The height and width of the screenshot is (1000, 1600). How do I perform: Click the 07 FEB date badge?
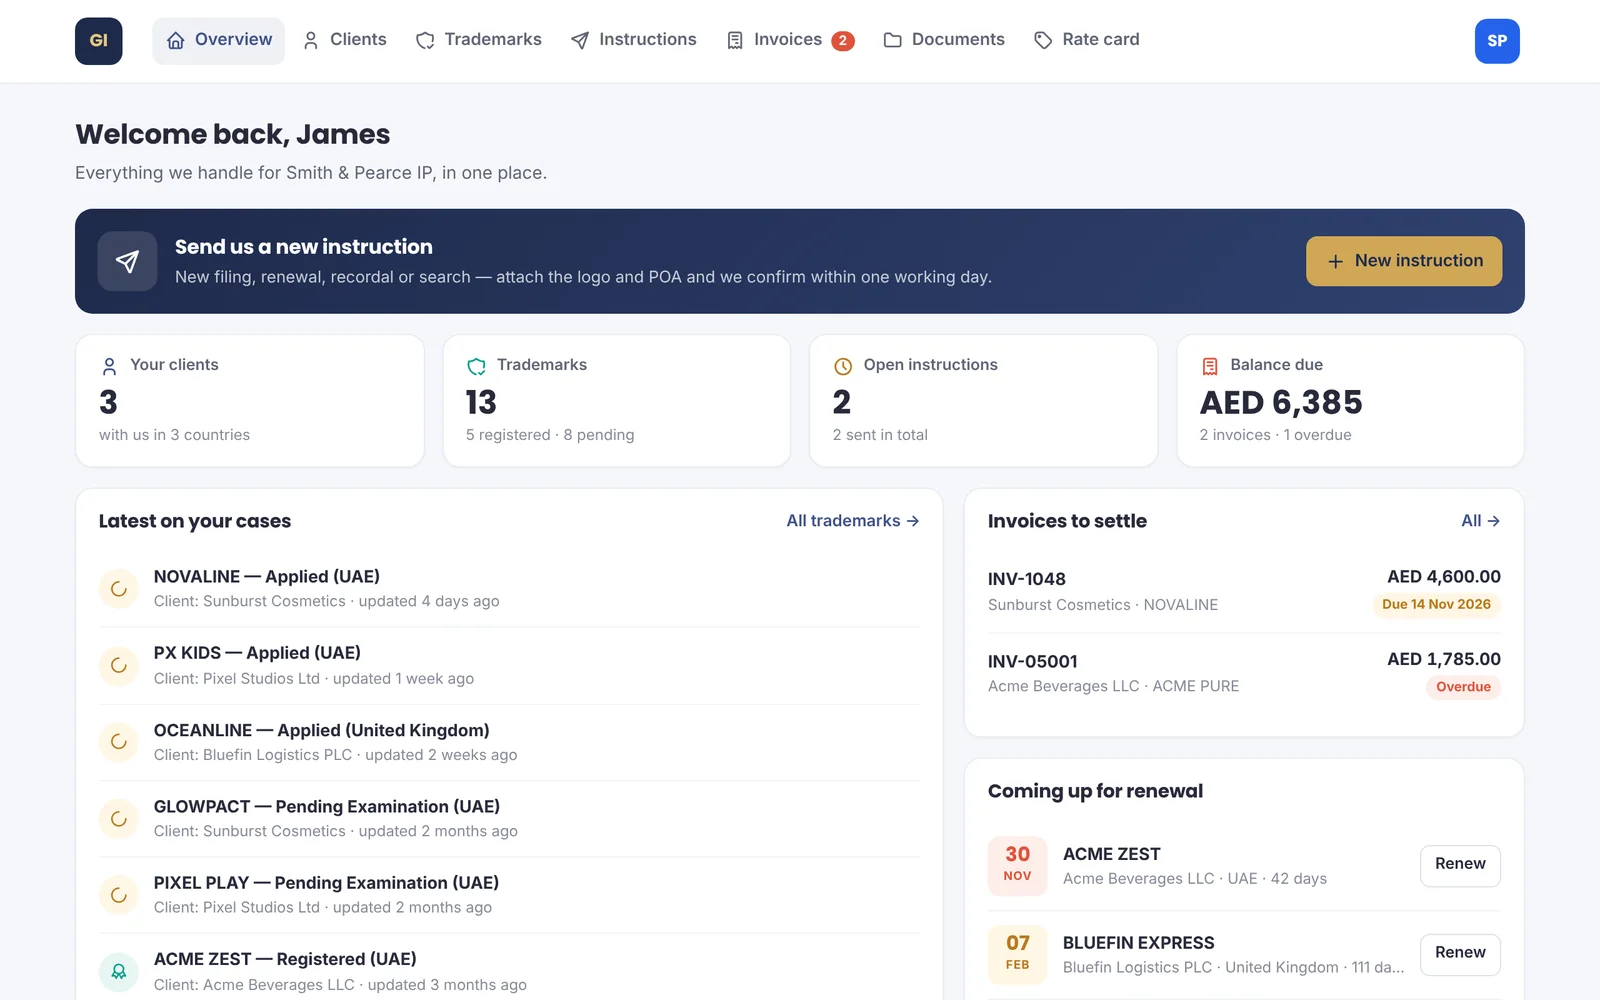click(1017, 954)
